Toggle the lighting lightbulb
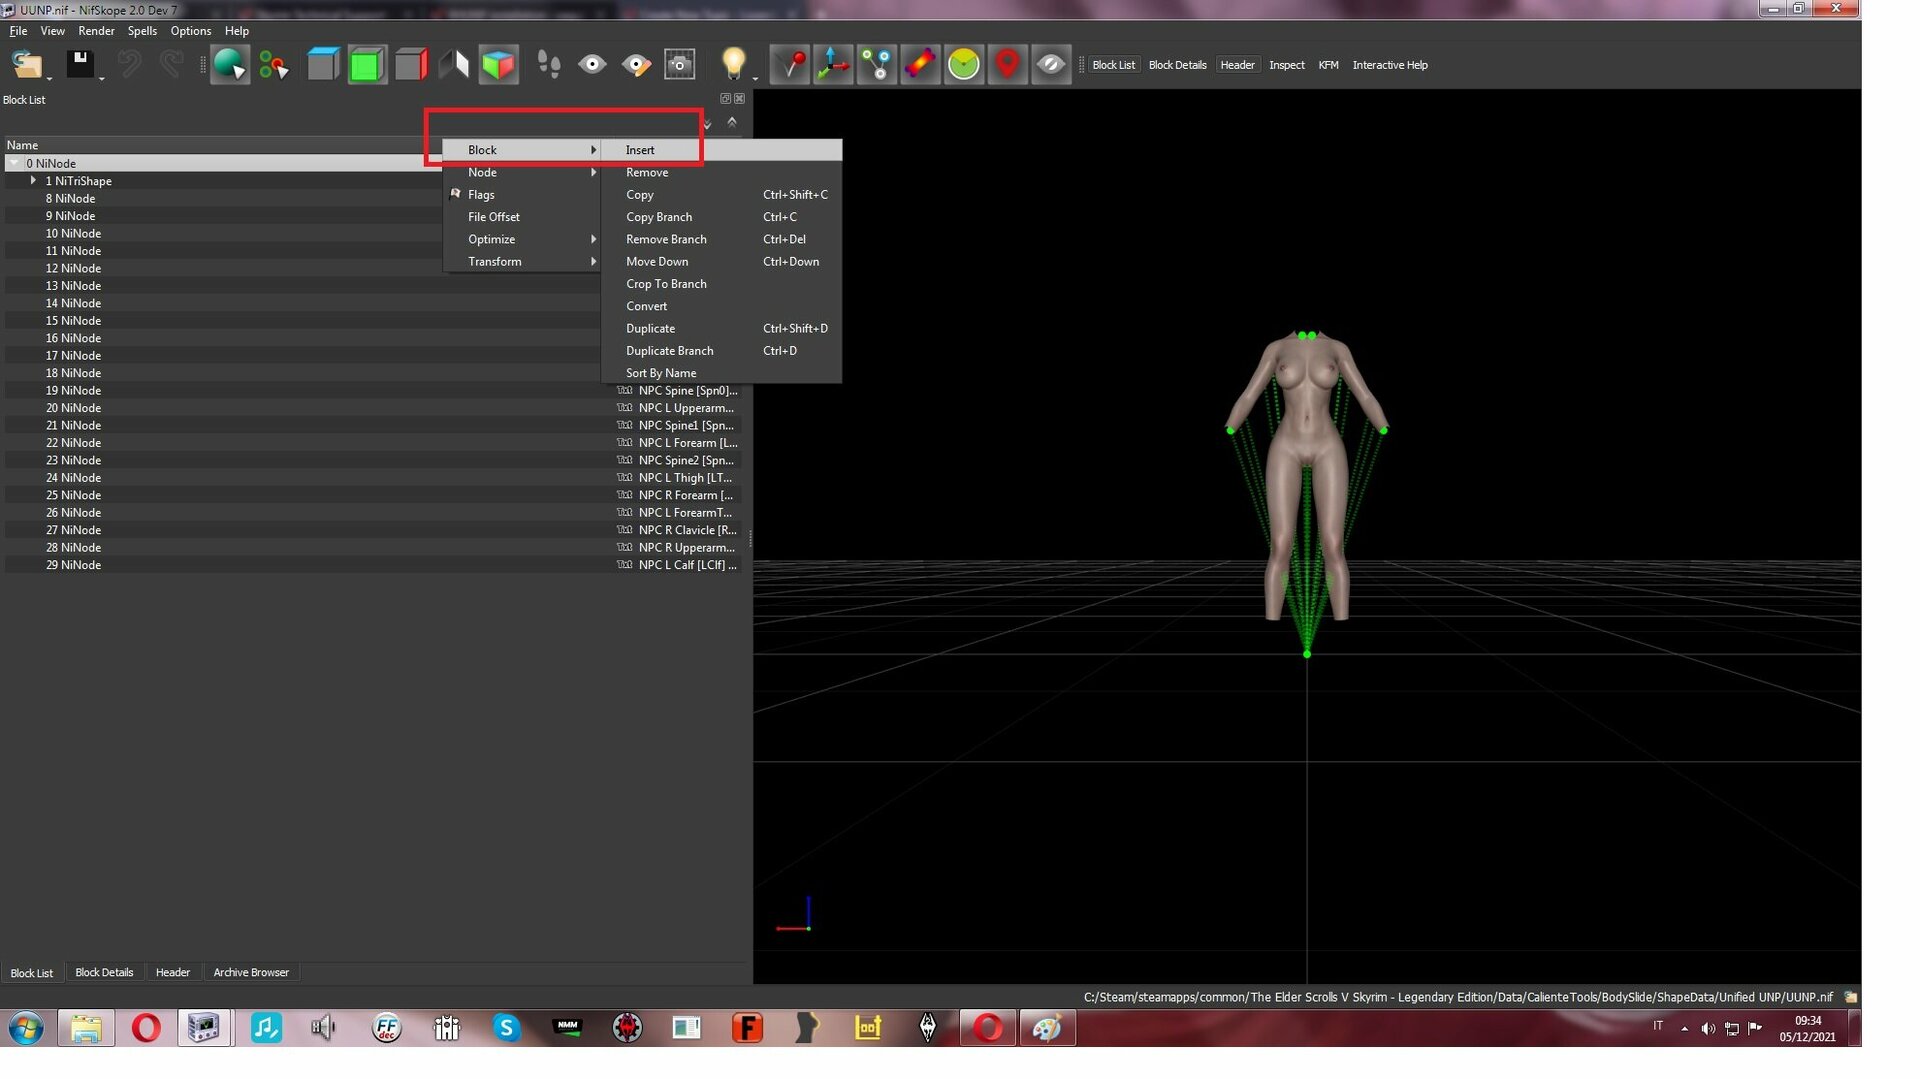Viewport: 1920px width, 1079px height. coord(733,64)
